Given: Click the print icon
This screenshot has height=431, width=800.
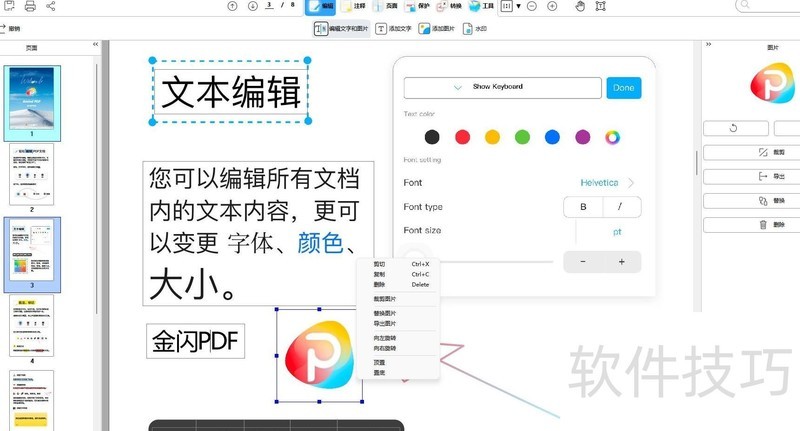Looking at the screenshot, I should pyautogui.click(x=30, y=6).
